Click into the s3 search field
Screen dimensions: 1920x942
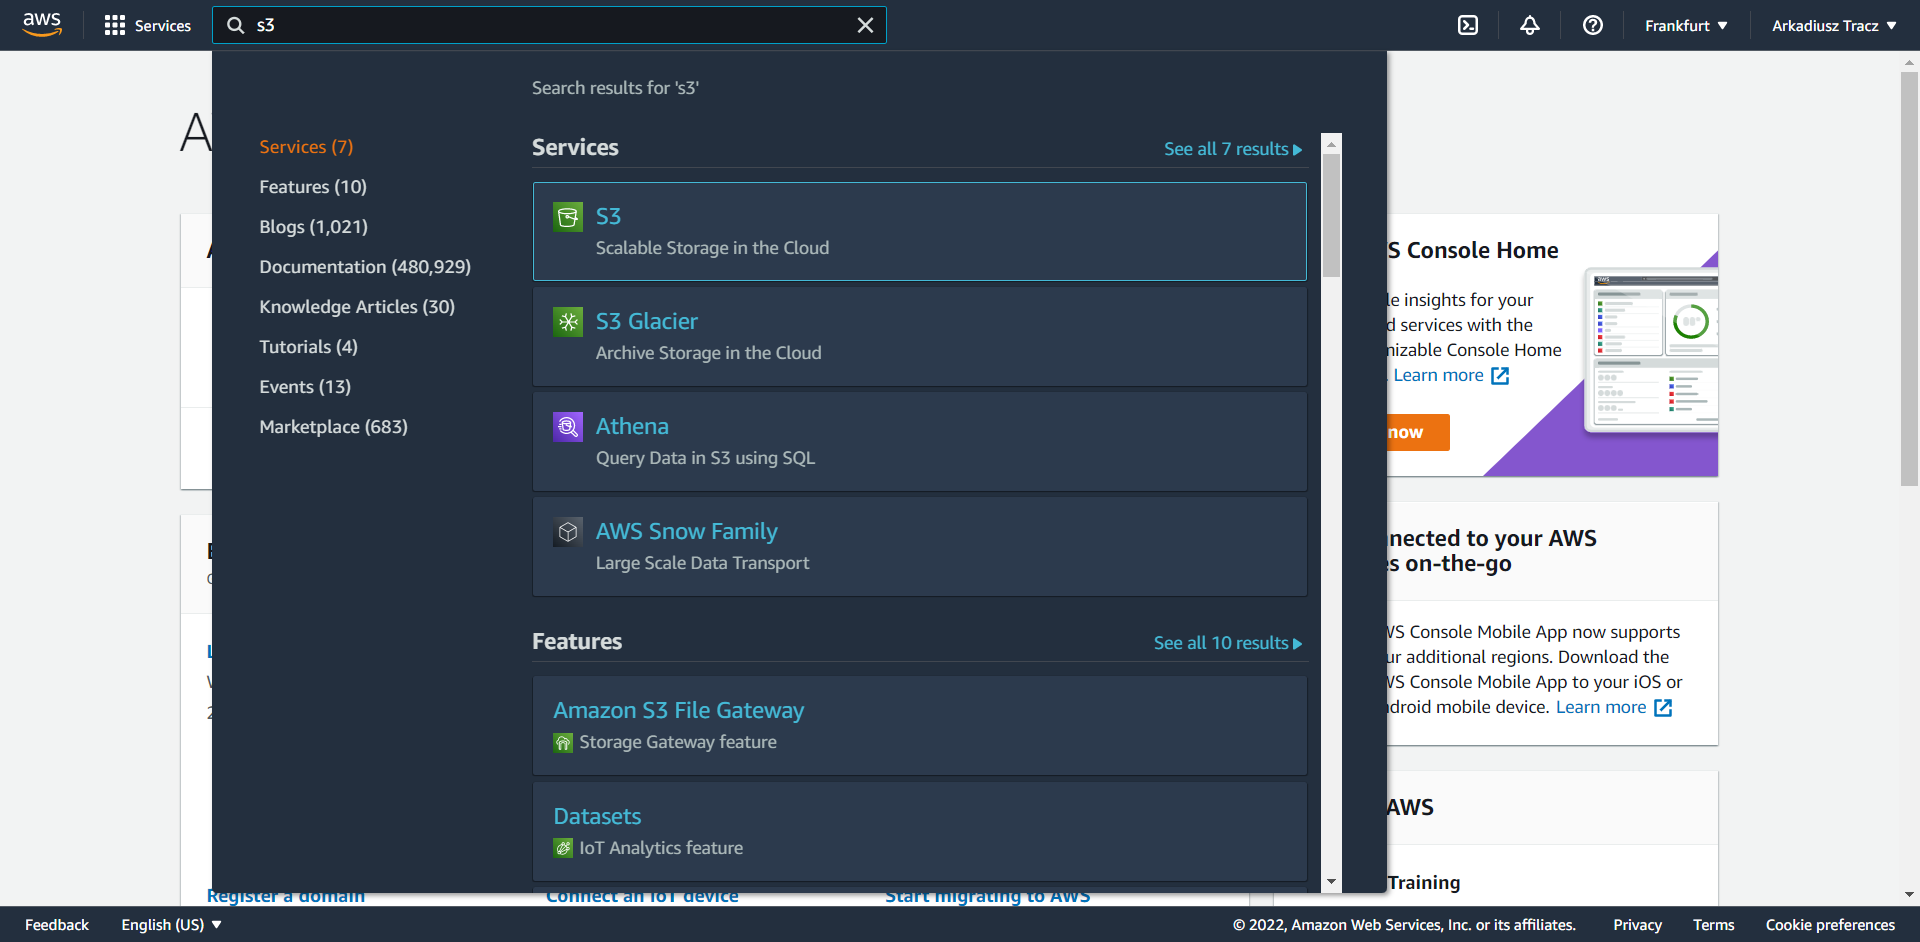click(x=550, y=25)
